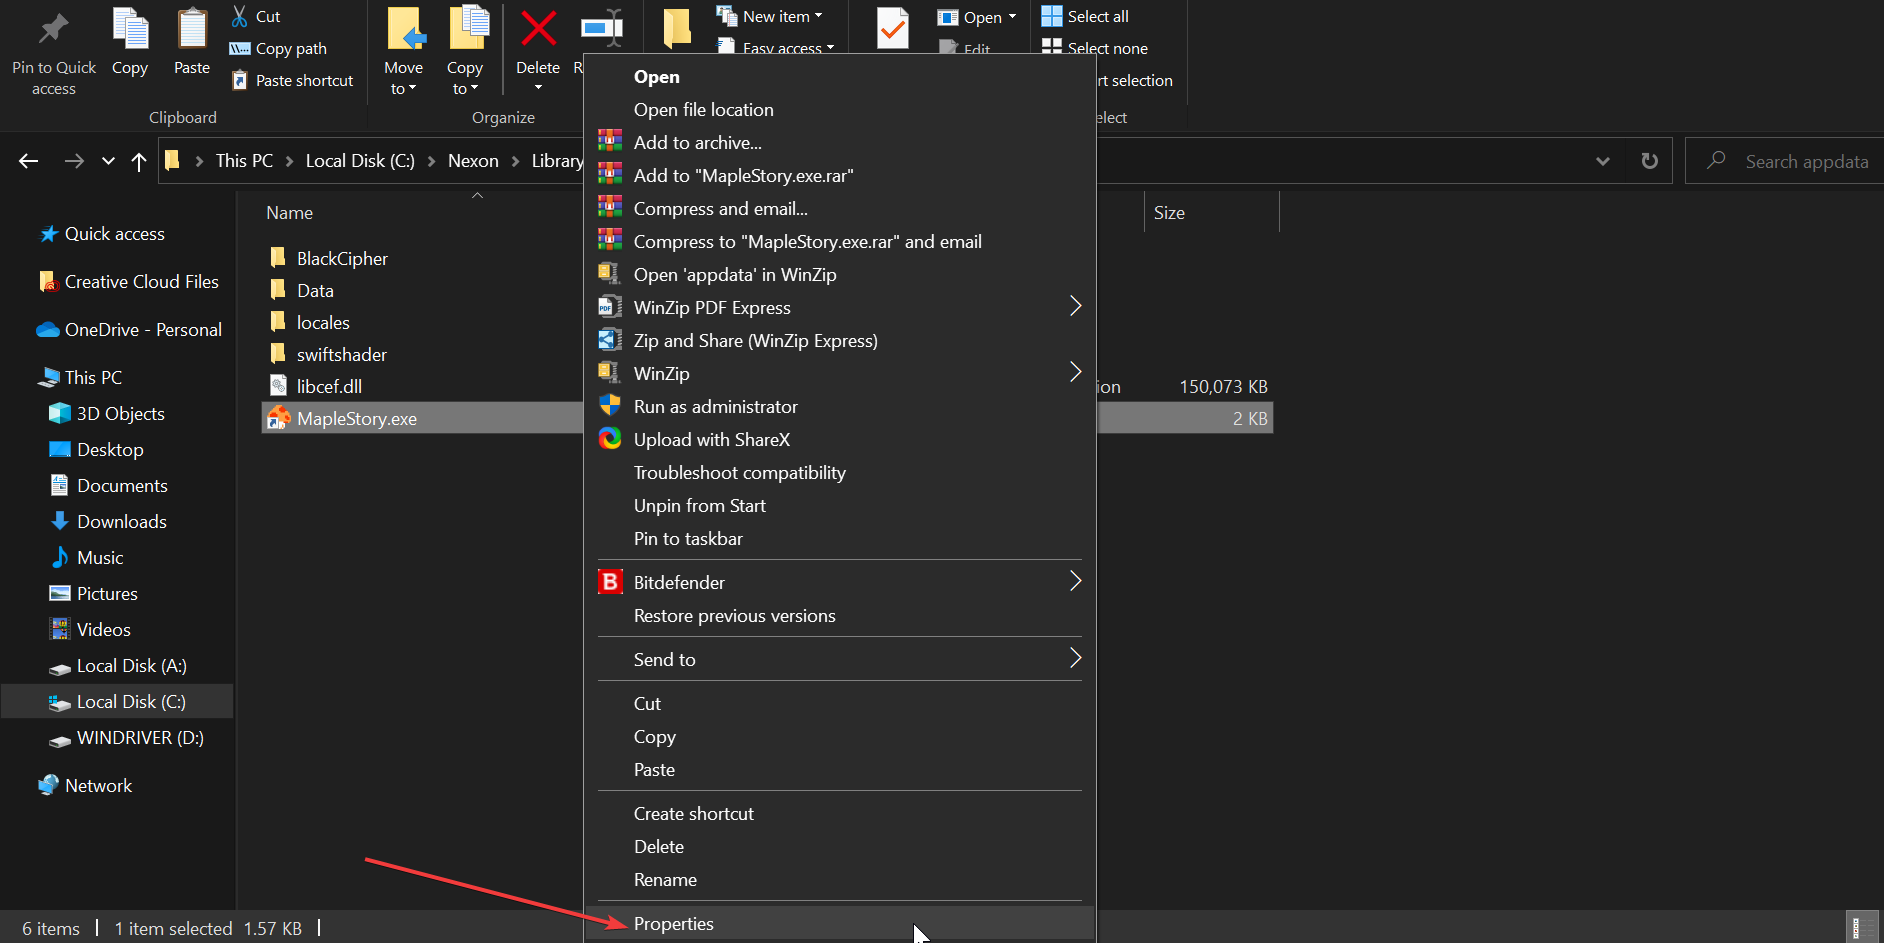Switch to details view icon in status bar

(1862, 928)
